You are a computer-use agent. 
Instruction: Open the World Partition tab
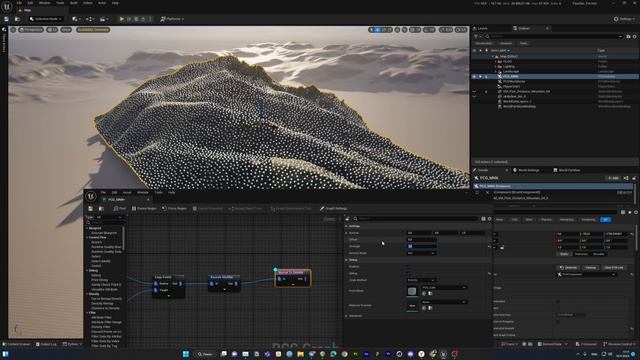click(x=567, y=170)
